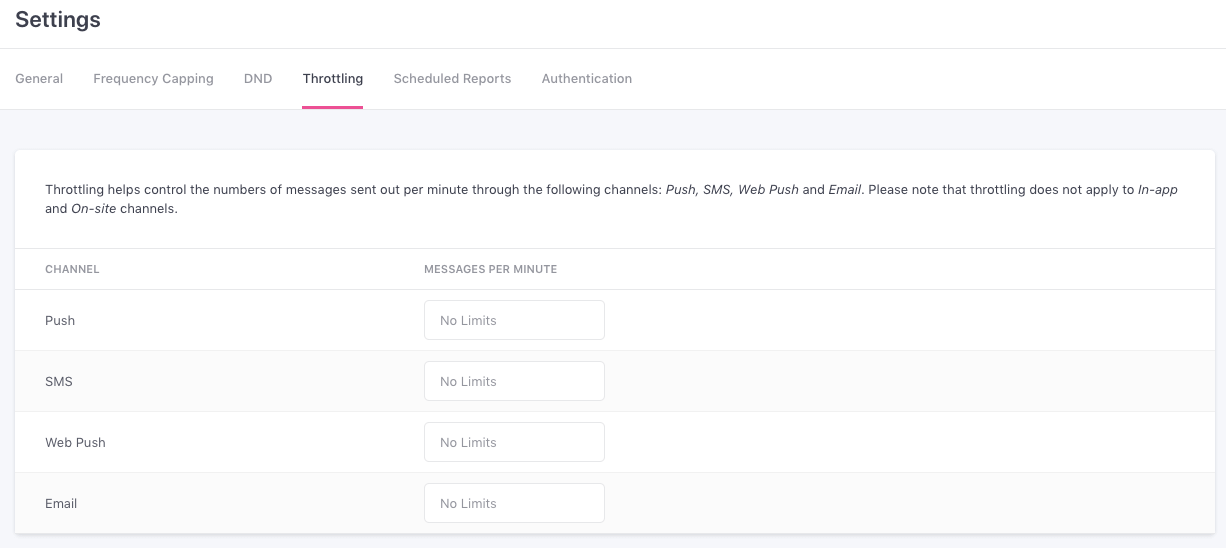Open the General settings tab
Screen dimensions: 1226x548
39,79
